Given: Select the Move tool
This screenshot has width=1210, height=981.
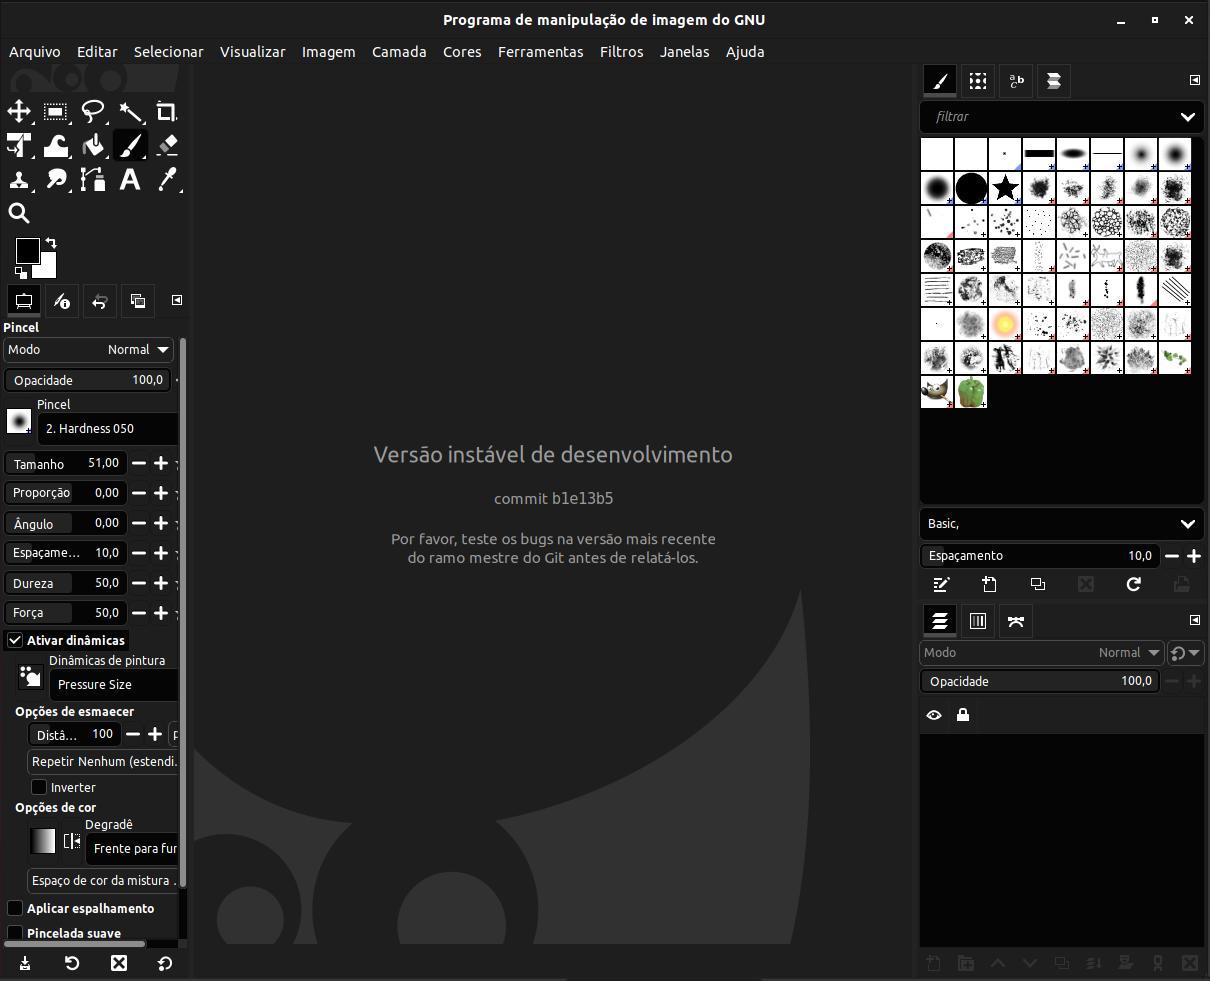Looking at the screenshot, I should 19,112.
